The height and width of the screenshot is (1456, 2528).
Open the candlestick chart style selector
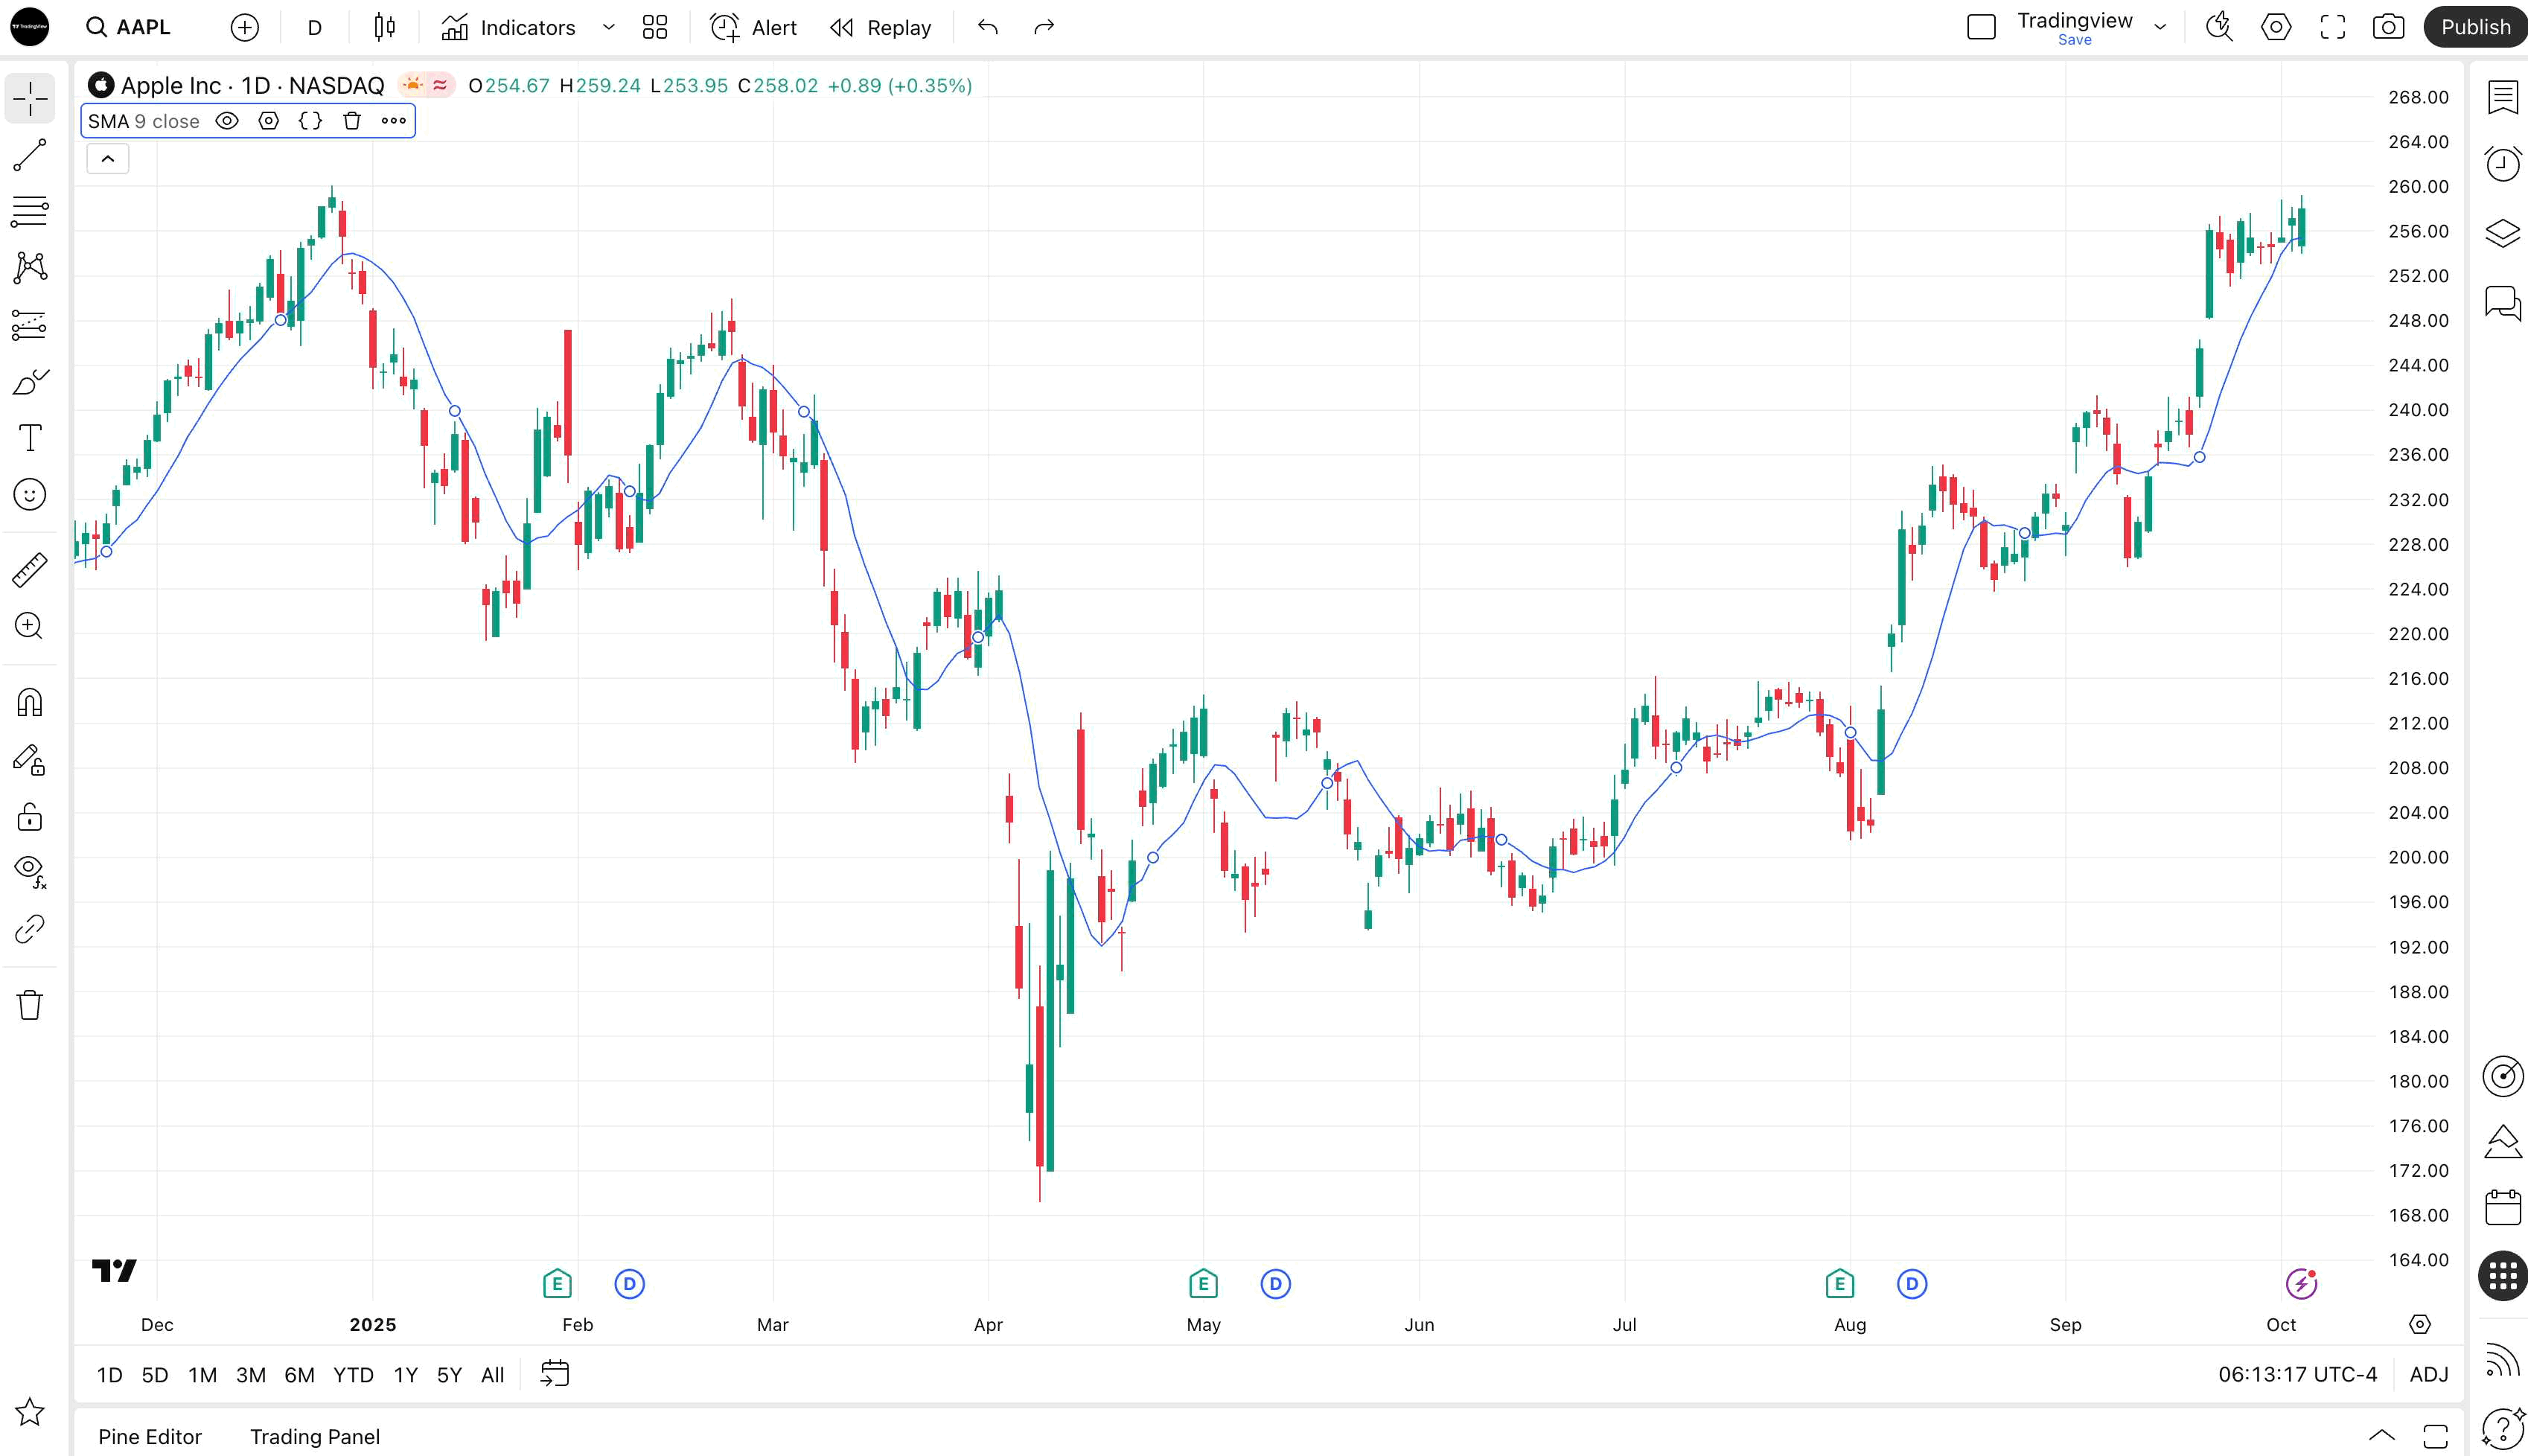(x=384, y=27)
